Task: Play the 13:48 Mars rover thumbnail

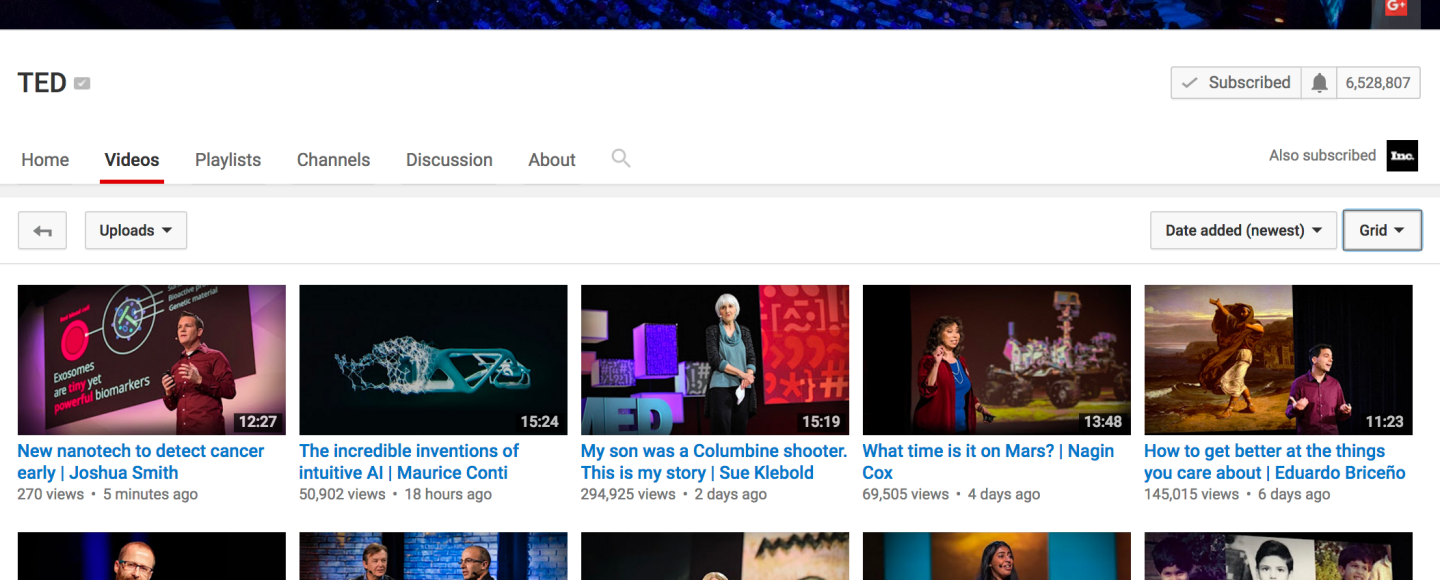Action: click(997, 360)
